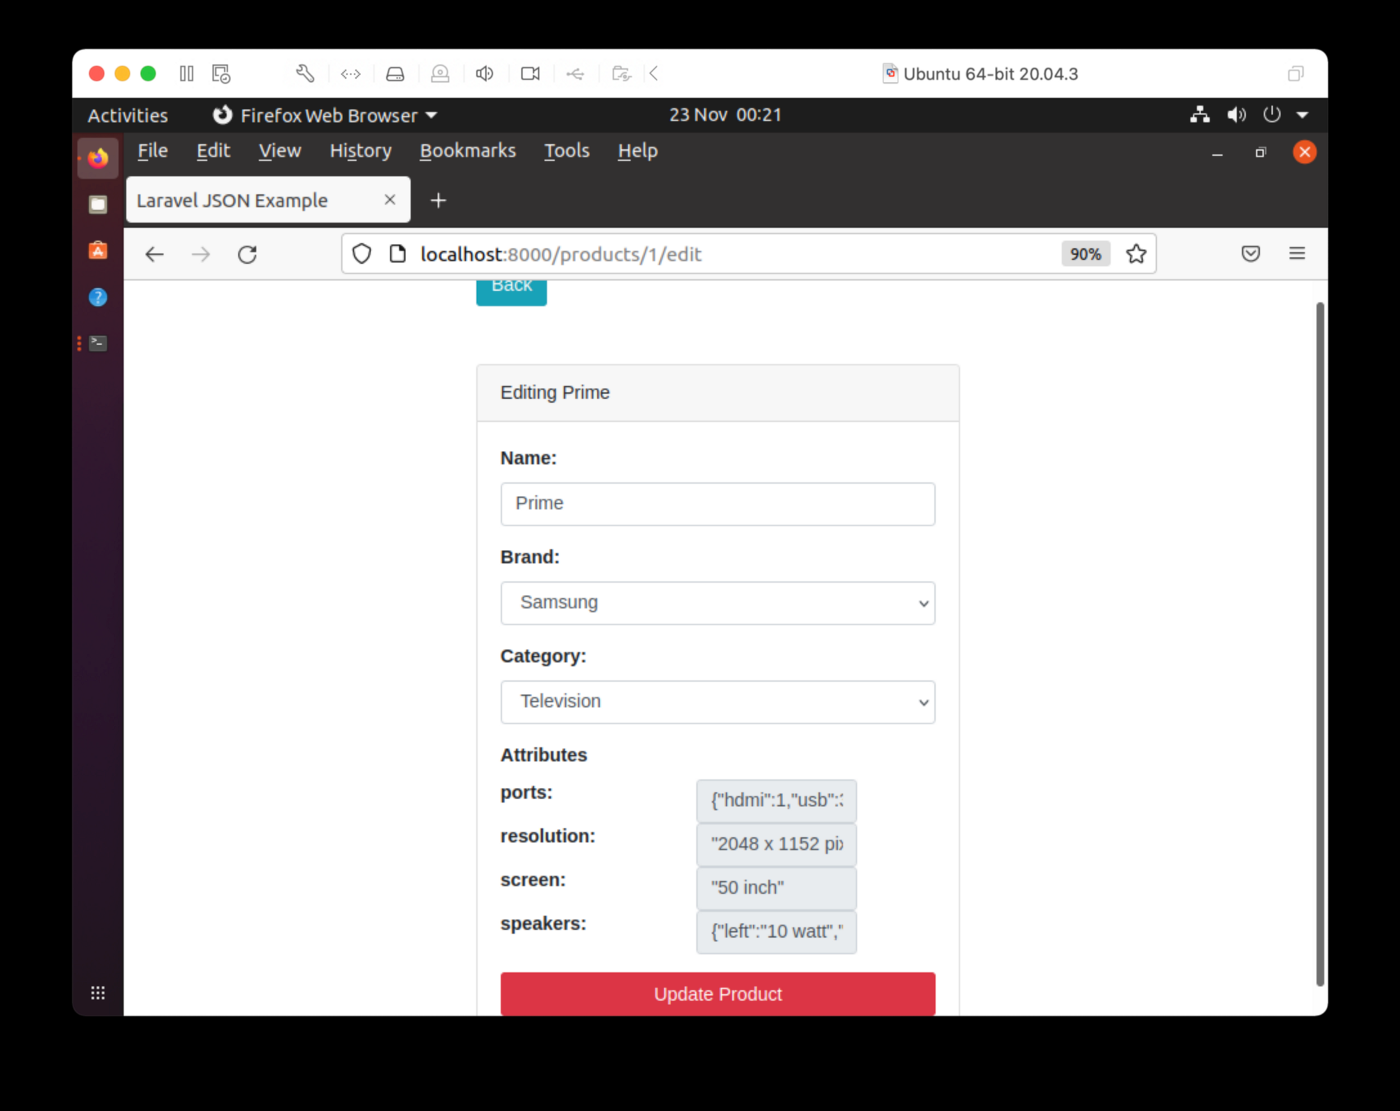Screen dimensions: 1400x1111
Task: Open VM settings wrench icon
Action: coord(305,74)
